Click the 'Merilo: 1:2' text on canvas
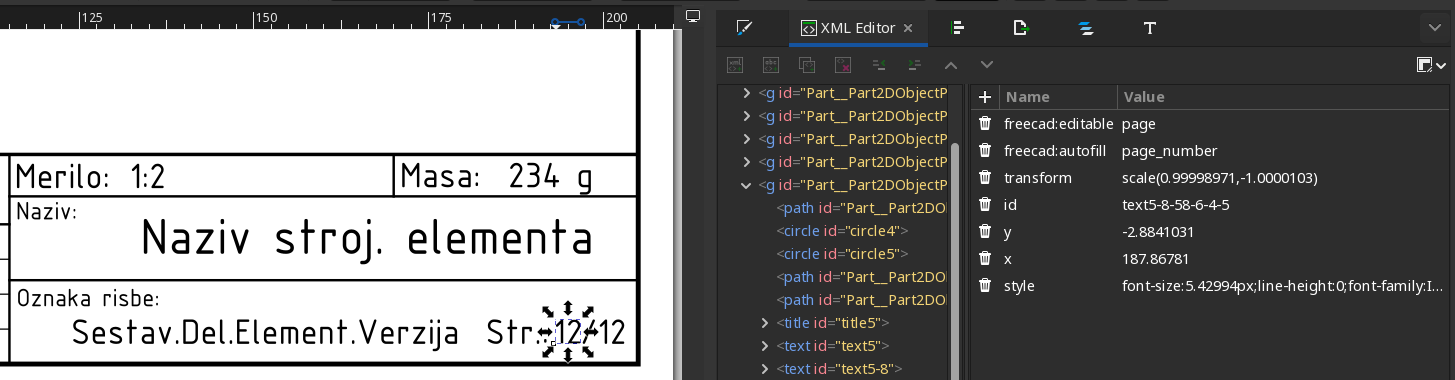Image resolution: width=1455 pixels, height=380 pixels. click(90, 178)
